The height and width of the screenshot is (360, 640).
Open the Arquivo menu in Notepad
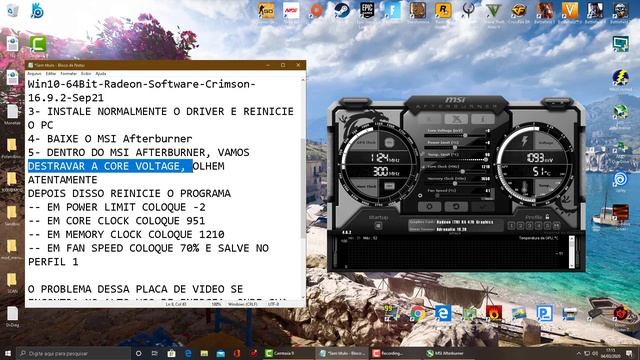pyautogui.click(x=34, y=73)
